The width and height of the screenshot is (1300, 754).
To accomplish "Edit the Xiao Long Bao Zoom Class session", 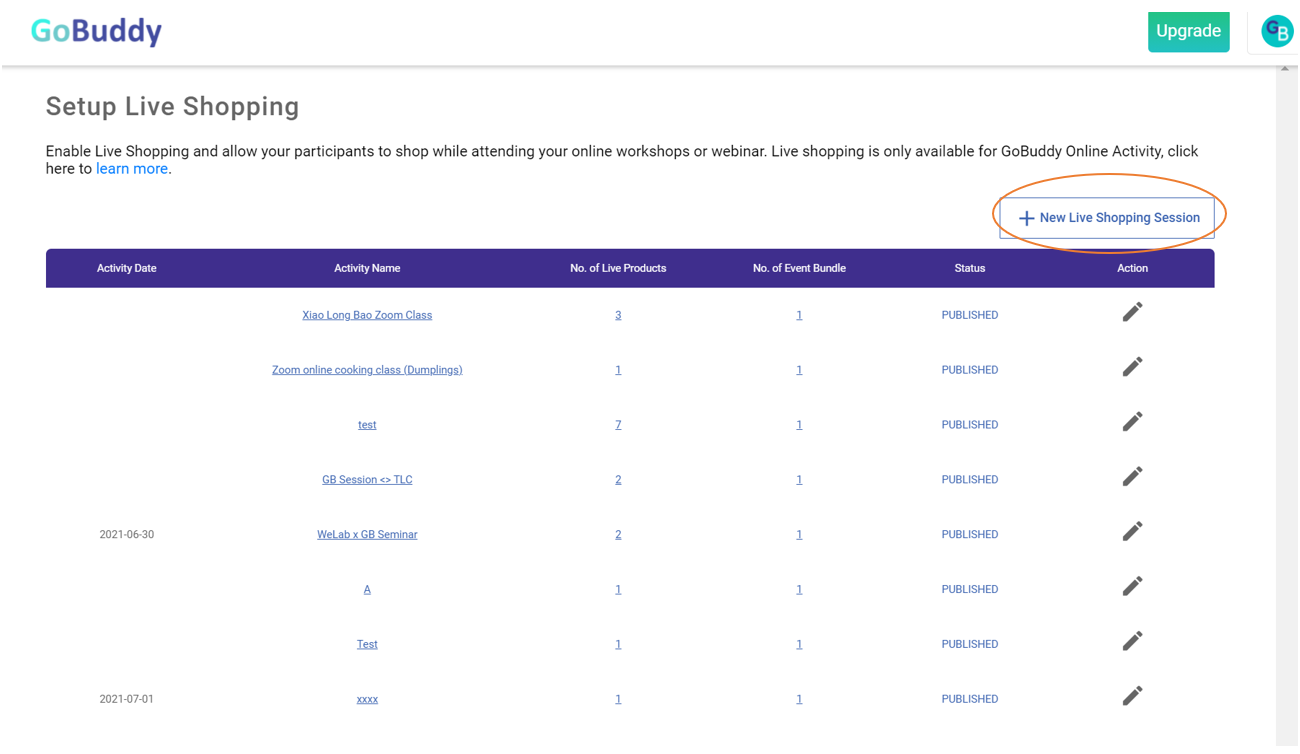I will point(1132,312).
